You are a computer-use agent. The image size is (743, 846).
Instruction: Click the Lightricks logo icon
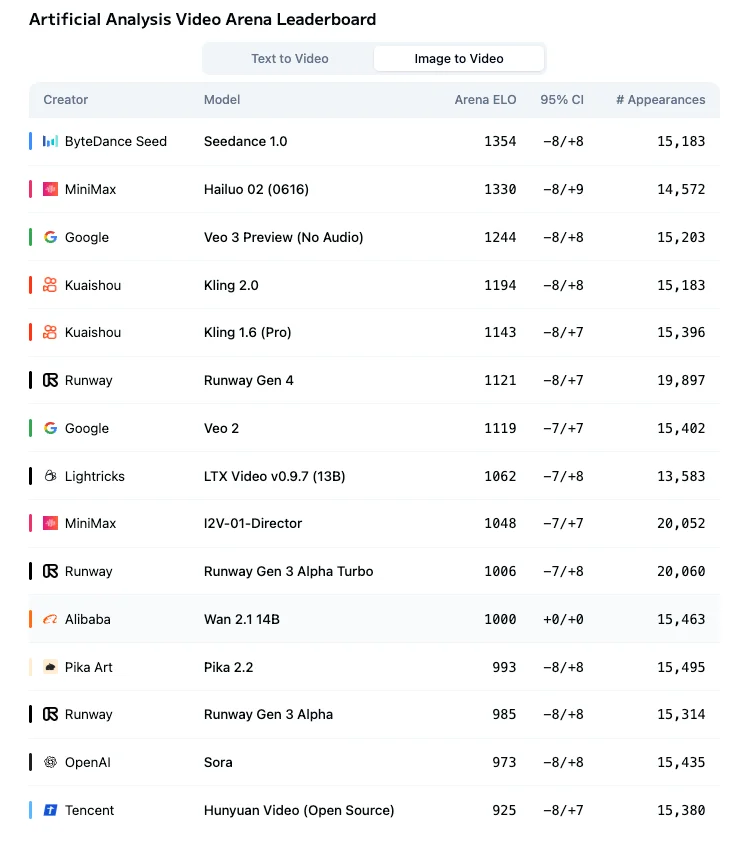(50, 476)
